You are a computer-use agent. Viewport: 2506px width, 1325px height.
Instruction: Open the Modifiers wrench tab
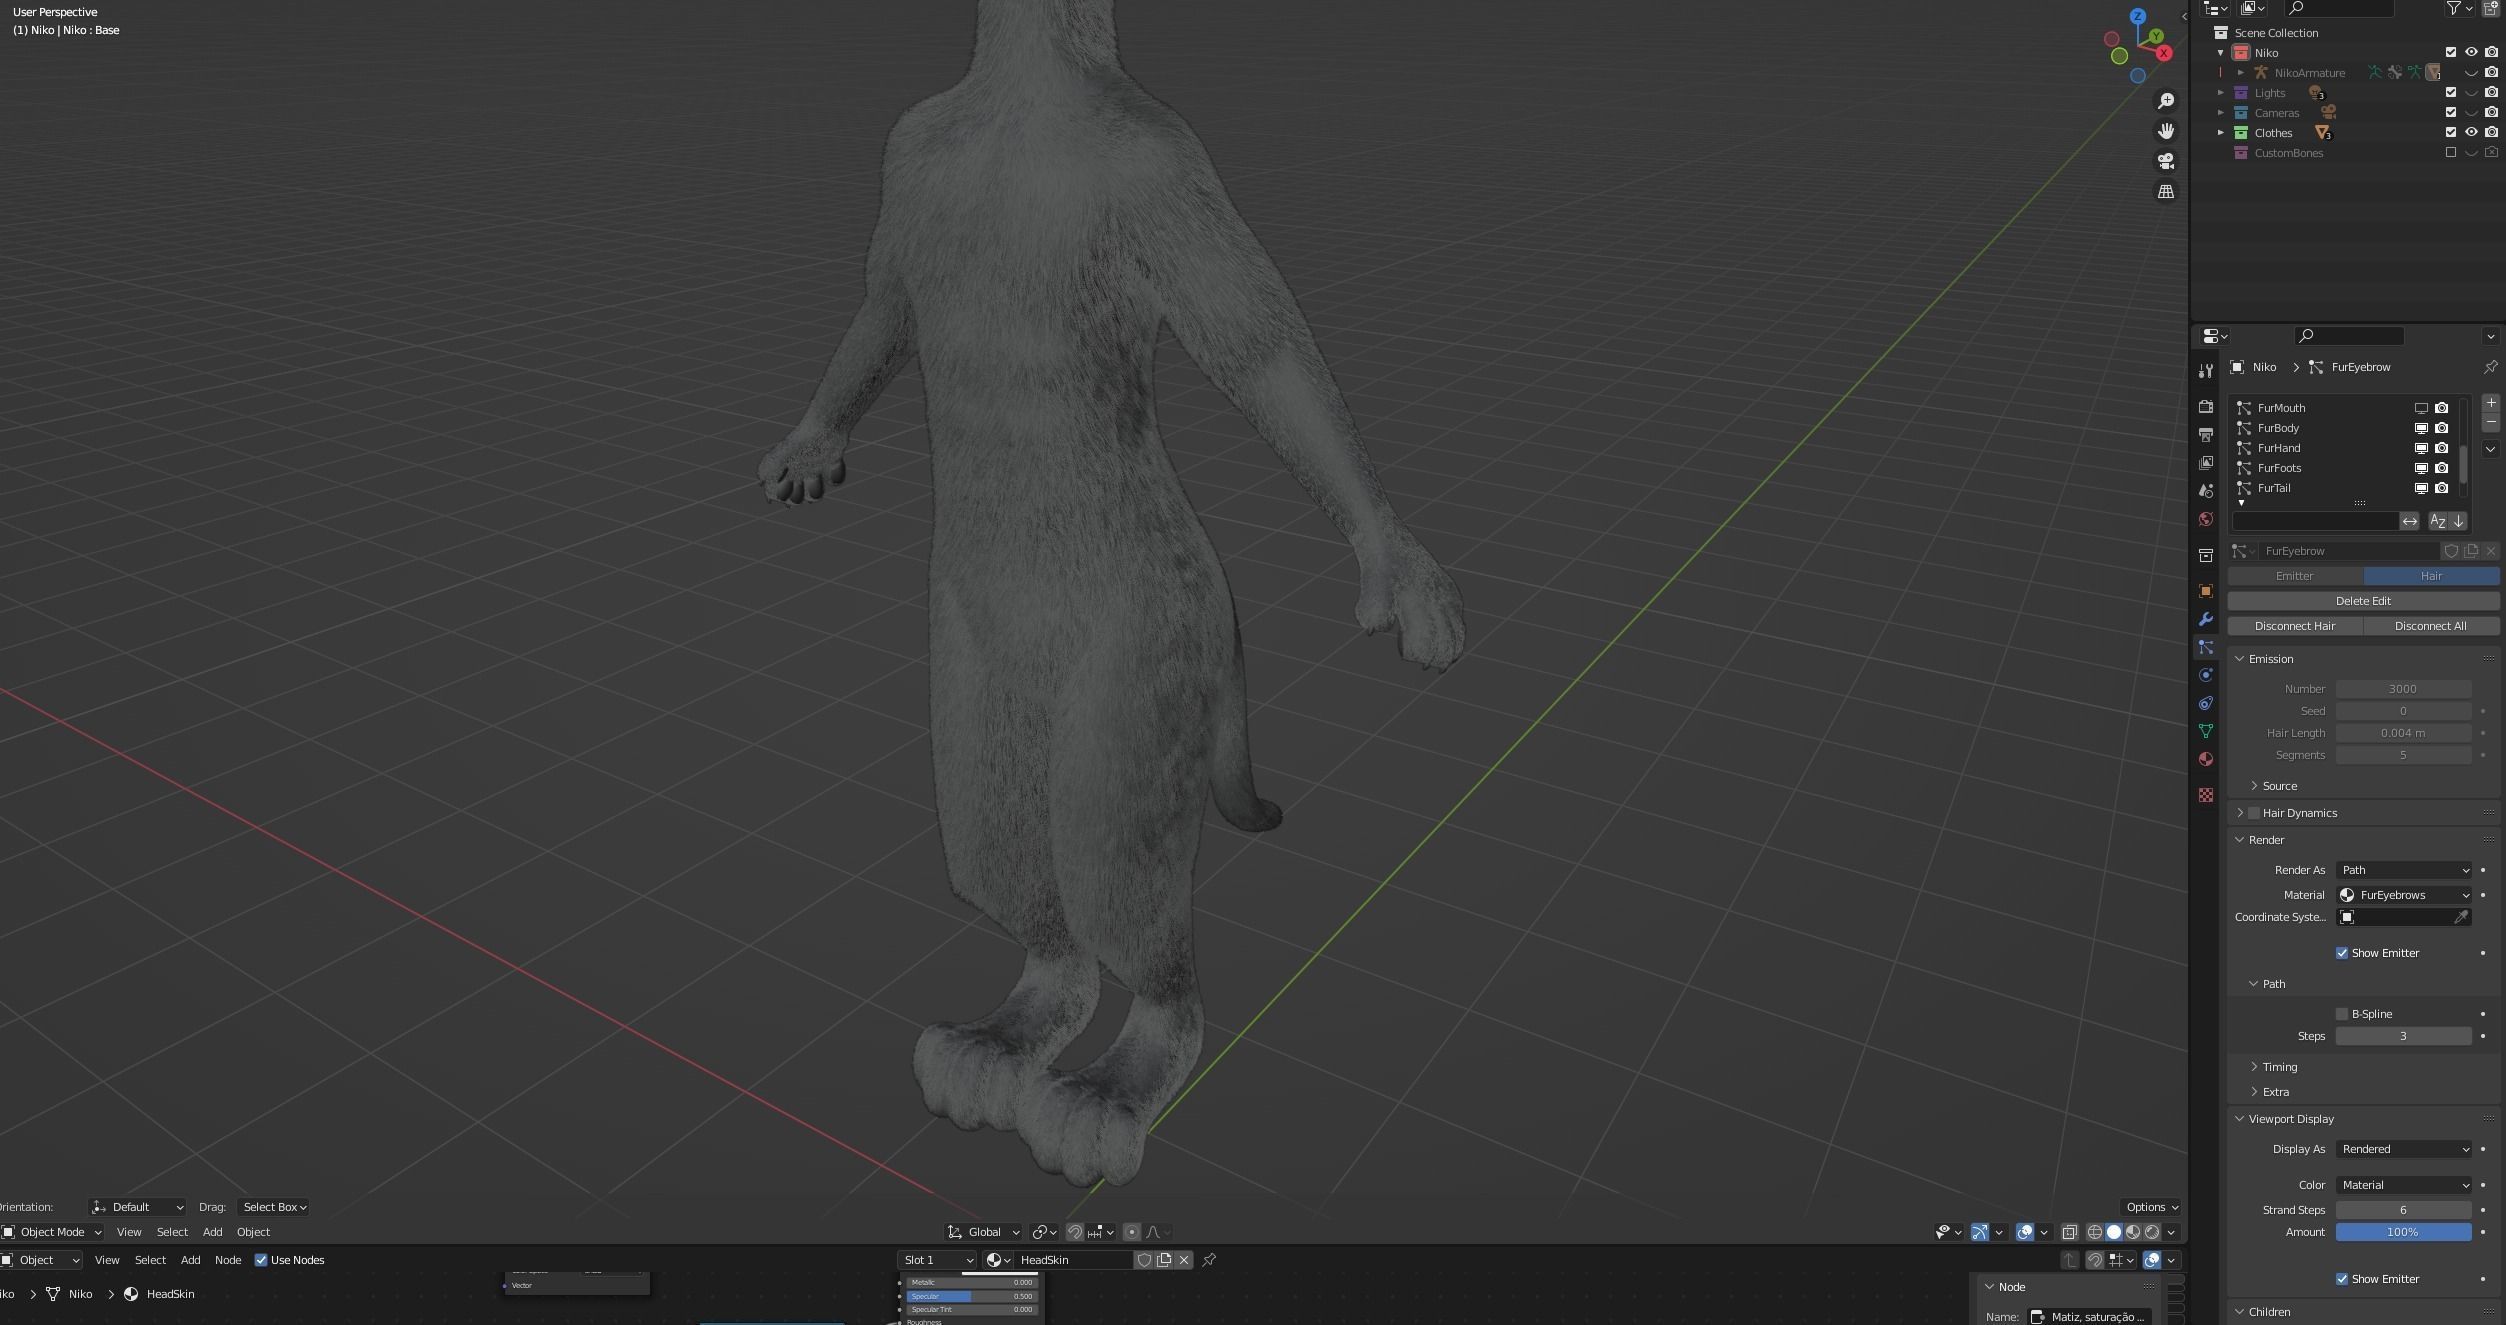point(2205,619)
